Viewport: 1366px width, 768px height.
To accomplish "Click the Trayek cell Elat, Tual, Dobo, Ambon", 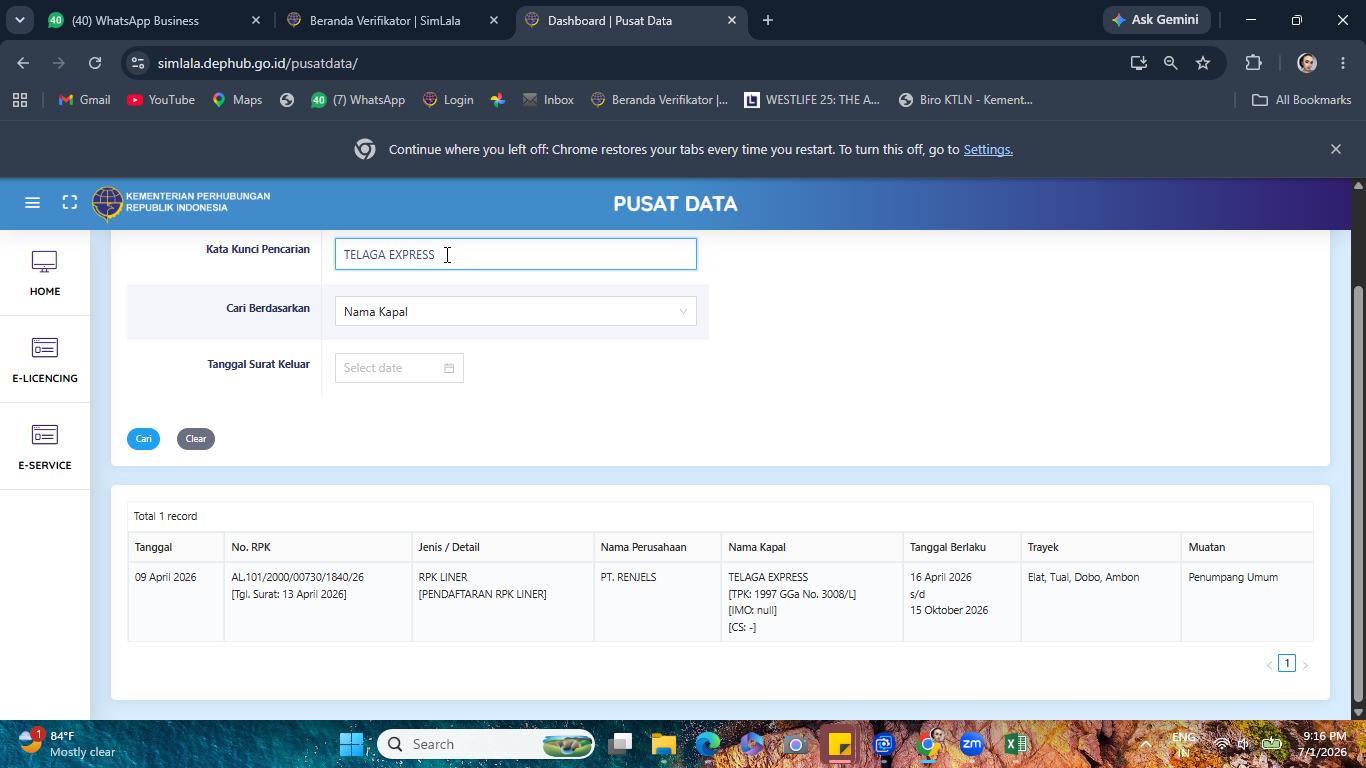I will pos(1101,601).
